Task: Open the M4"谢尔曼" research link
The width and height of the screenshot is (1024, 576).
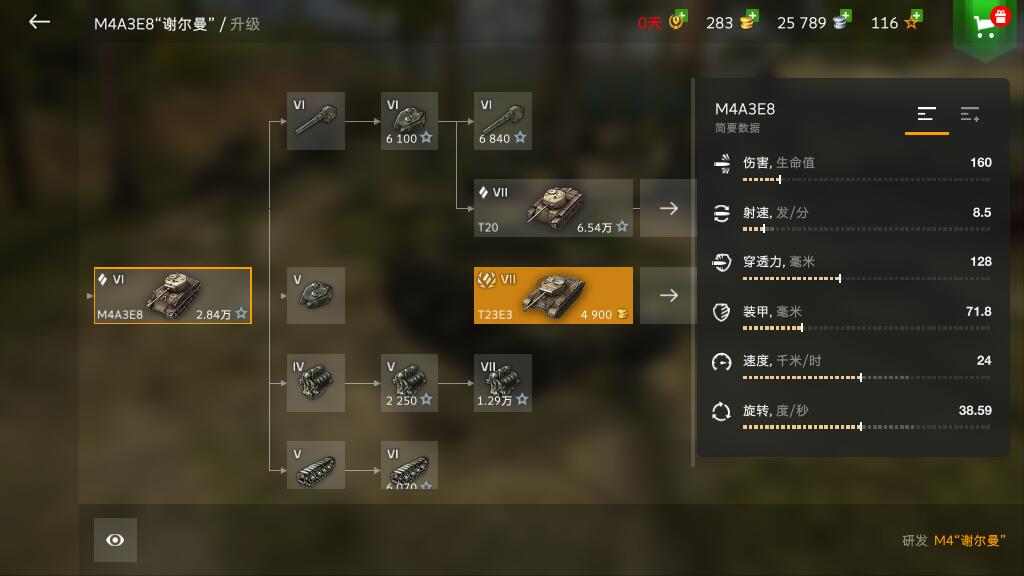Action: pos(969,541)
